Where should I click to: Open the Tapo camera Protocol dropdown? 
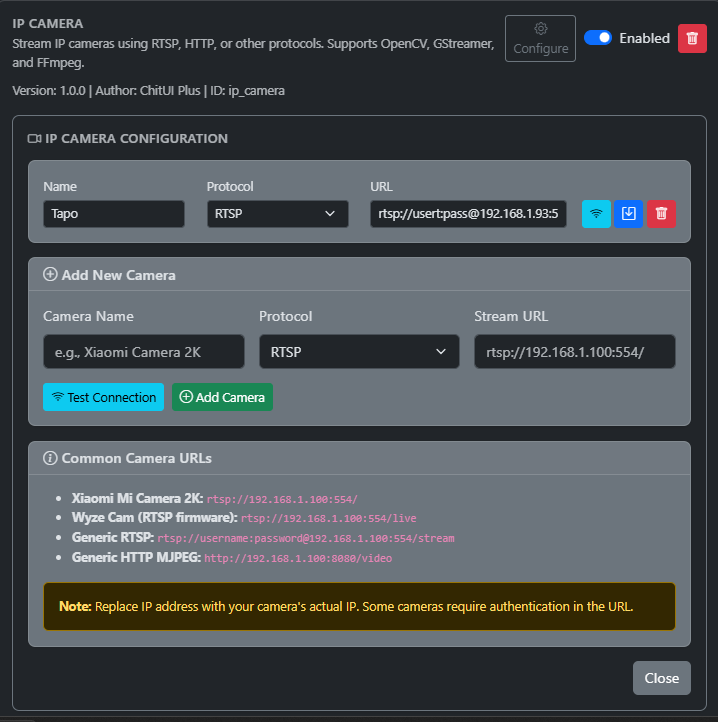tap(277, 214)
